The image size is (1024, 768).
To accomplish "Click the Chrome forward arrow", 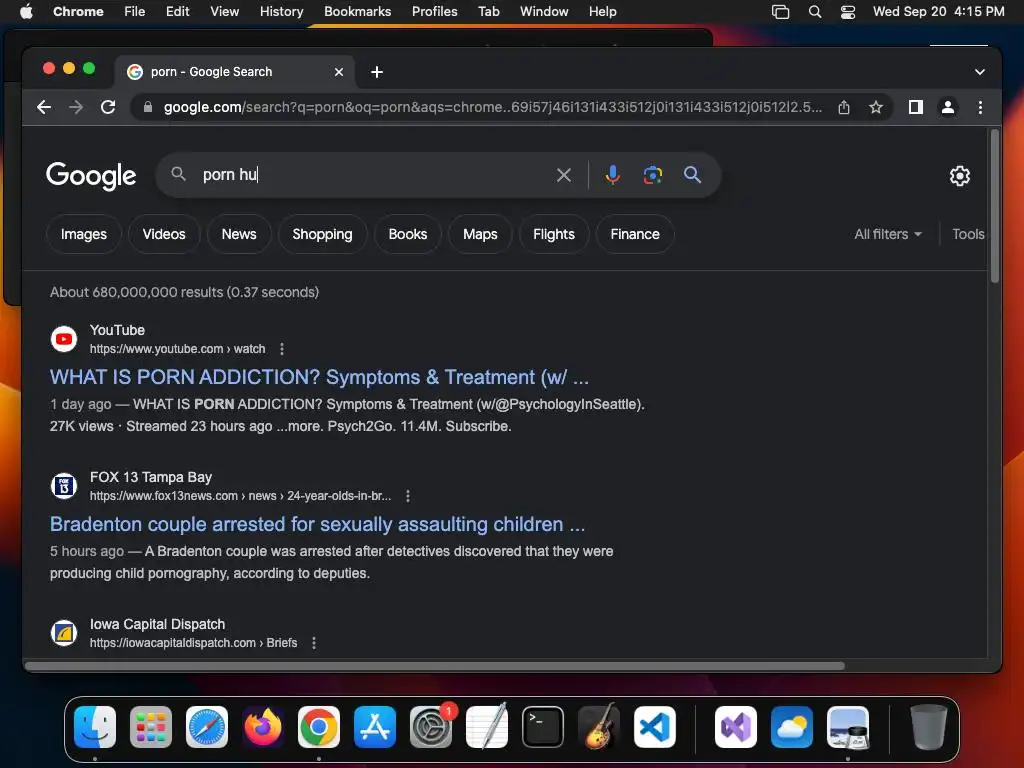I will tap(76, 107).
